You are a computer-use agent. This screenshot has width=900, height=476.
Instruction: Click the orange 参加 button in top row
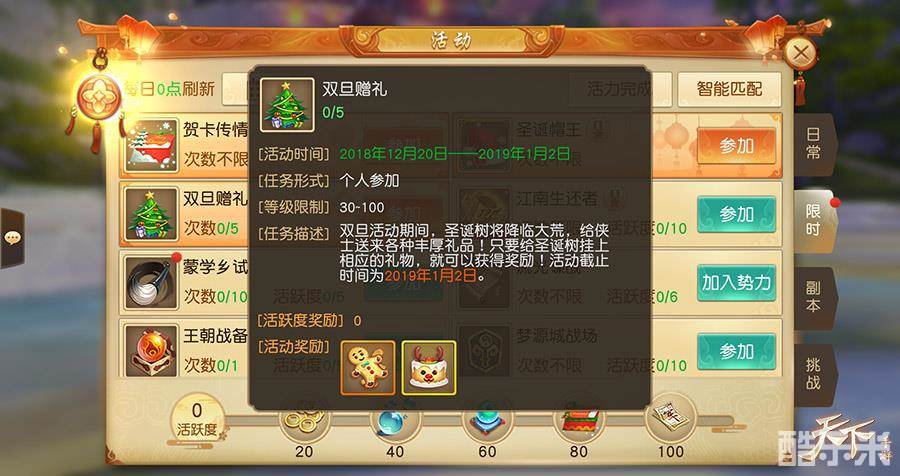point(736,146)
